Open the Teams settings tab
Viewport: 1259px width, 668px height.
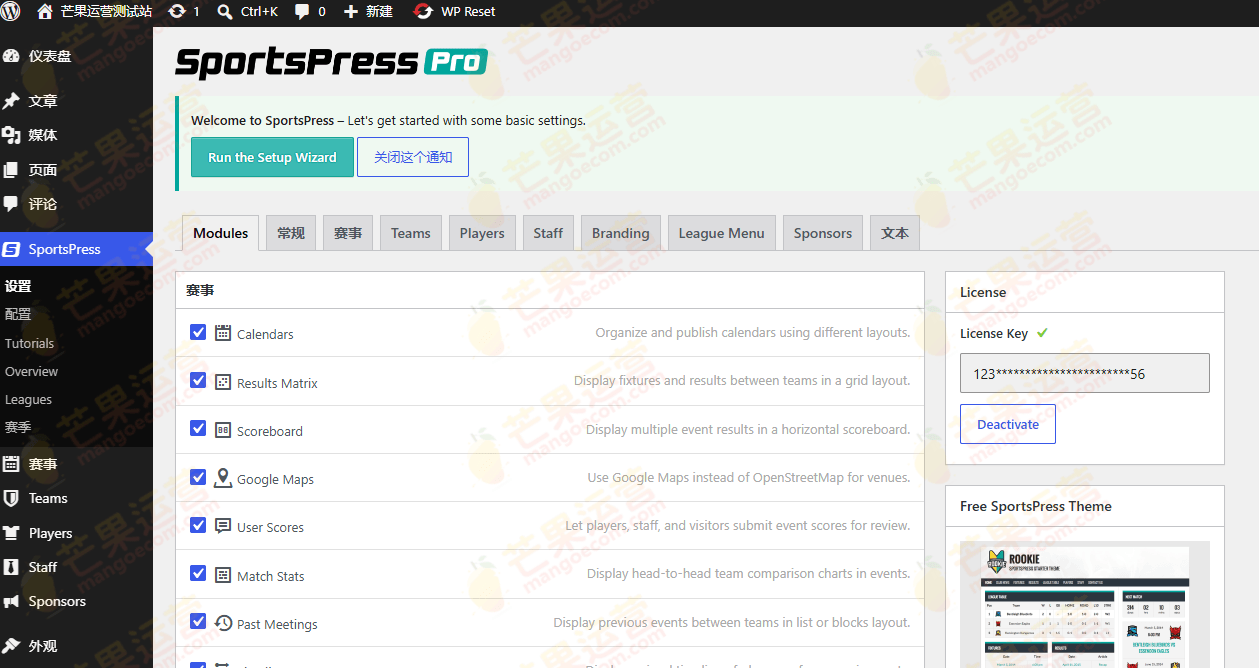point(411,233)
